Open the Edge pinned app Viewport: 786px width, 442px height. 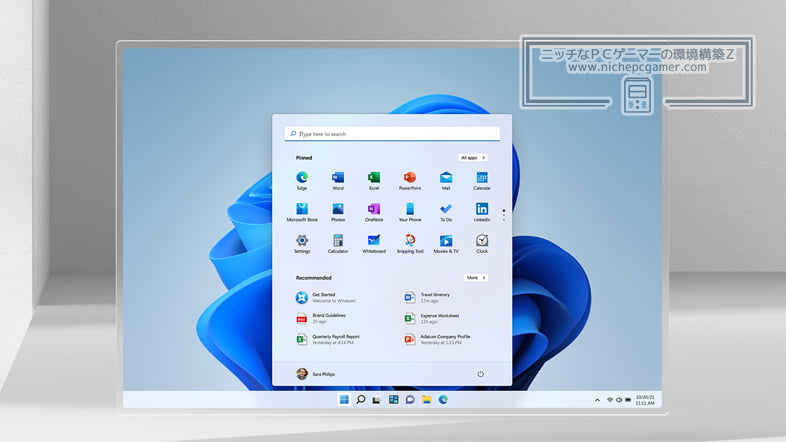tap(302, 180)
